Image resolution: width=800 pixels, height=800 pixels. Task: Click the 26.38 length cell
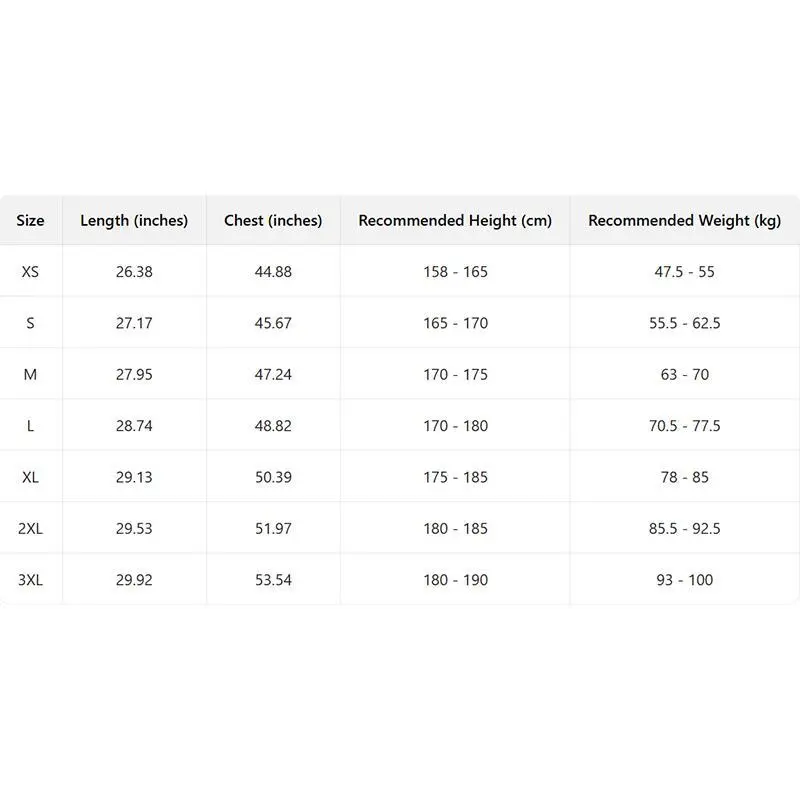click(x=134, y=272)
